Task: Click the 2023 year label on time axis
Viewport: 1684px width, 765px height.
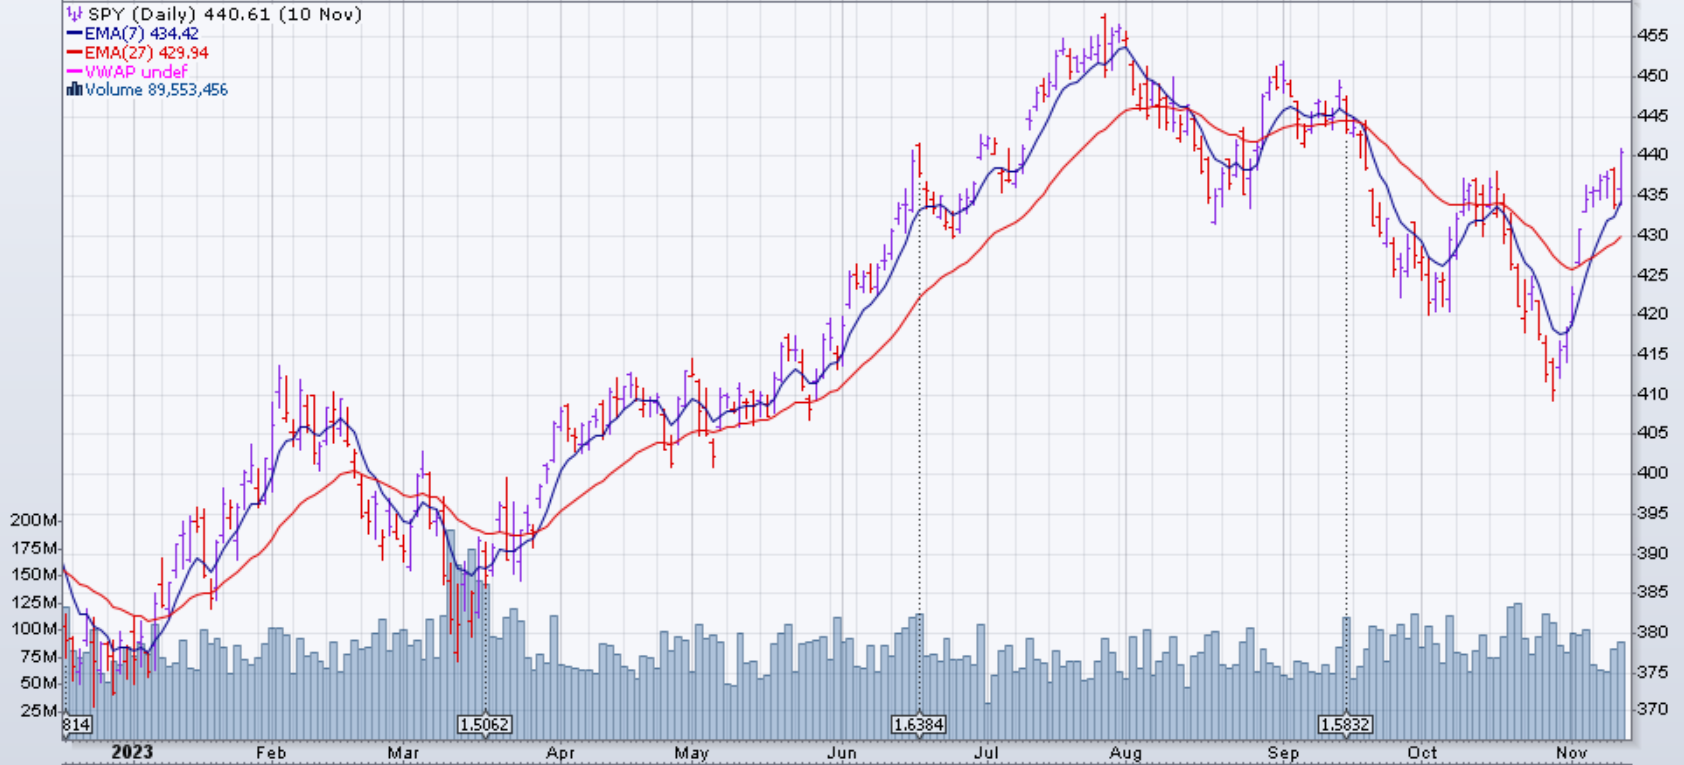Action: pos(132,752)
